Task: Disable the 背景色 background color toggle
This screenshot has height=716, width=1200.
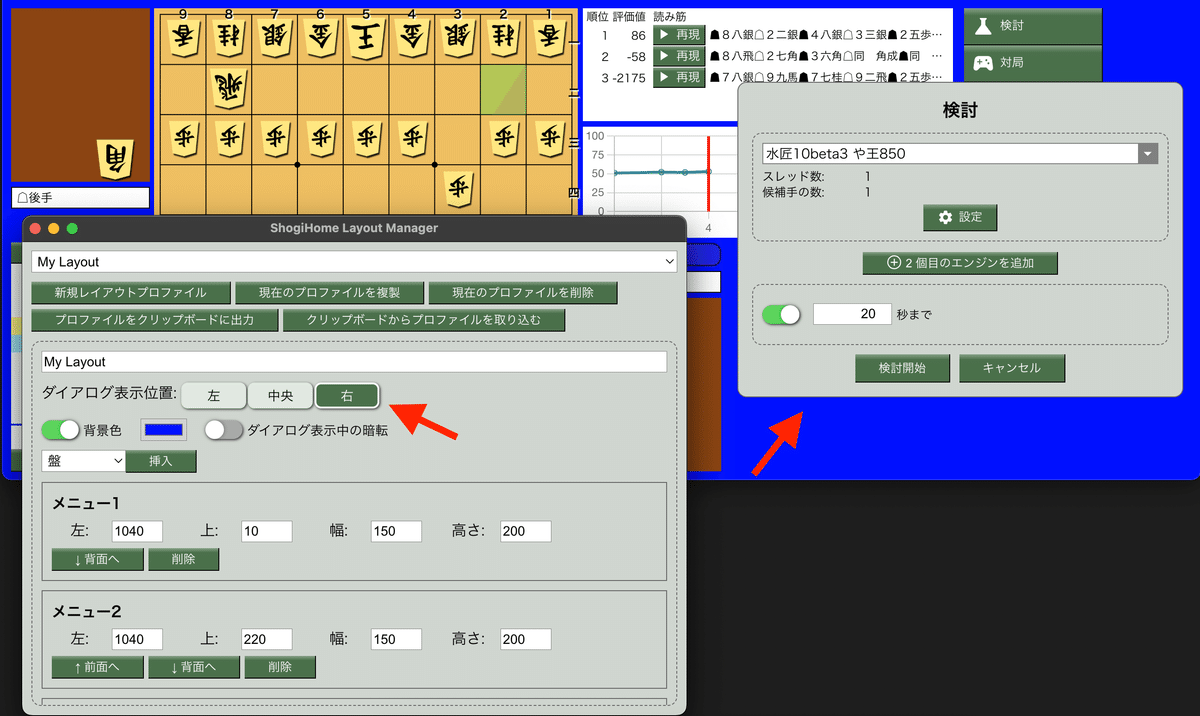Action: coord(60,429)
